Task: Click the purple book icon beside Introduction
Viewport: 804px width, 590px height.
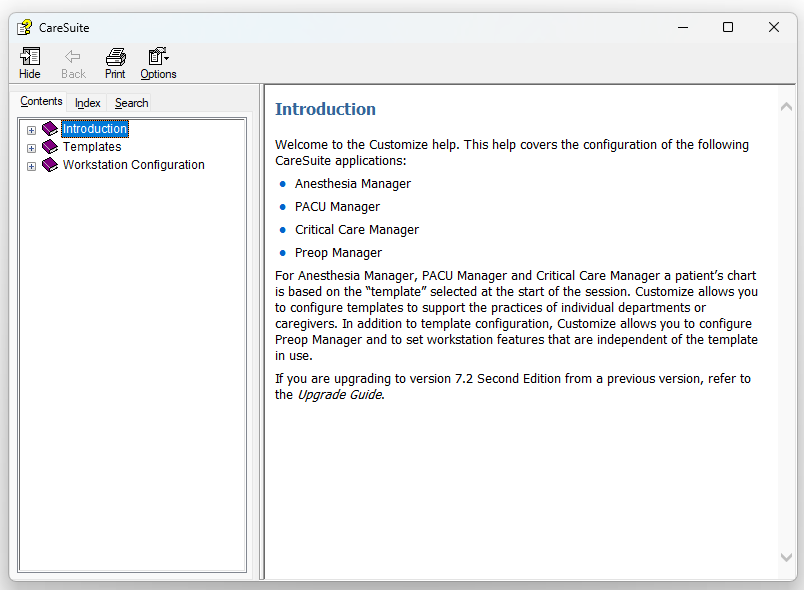Action: coord(50,128)
